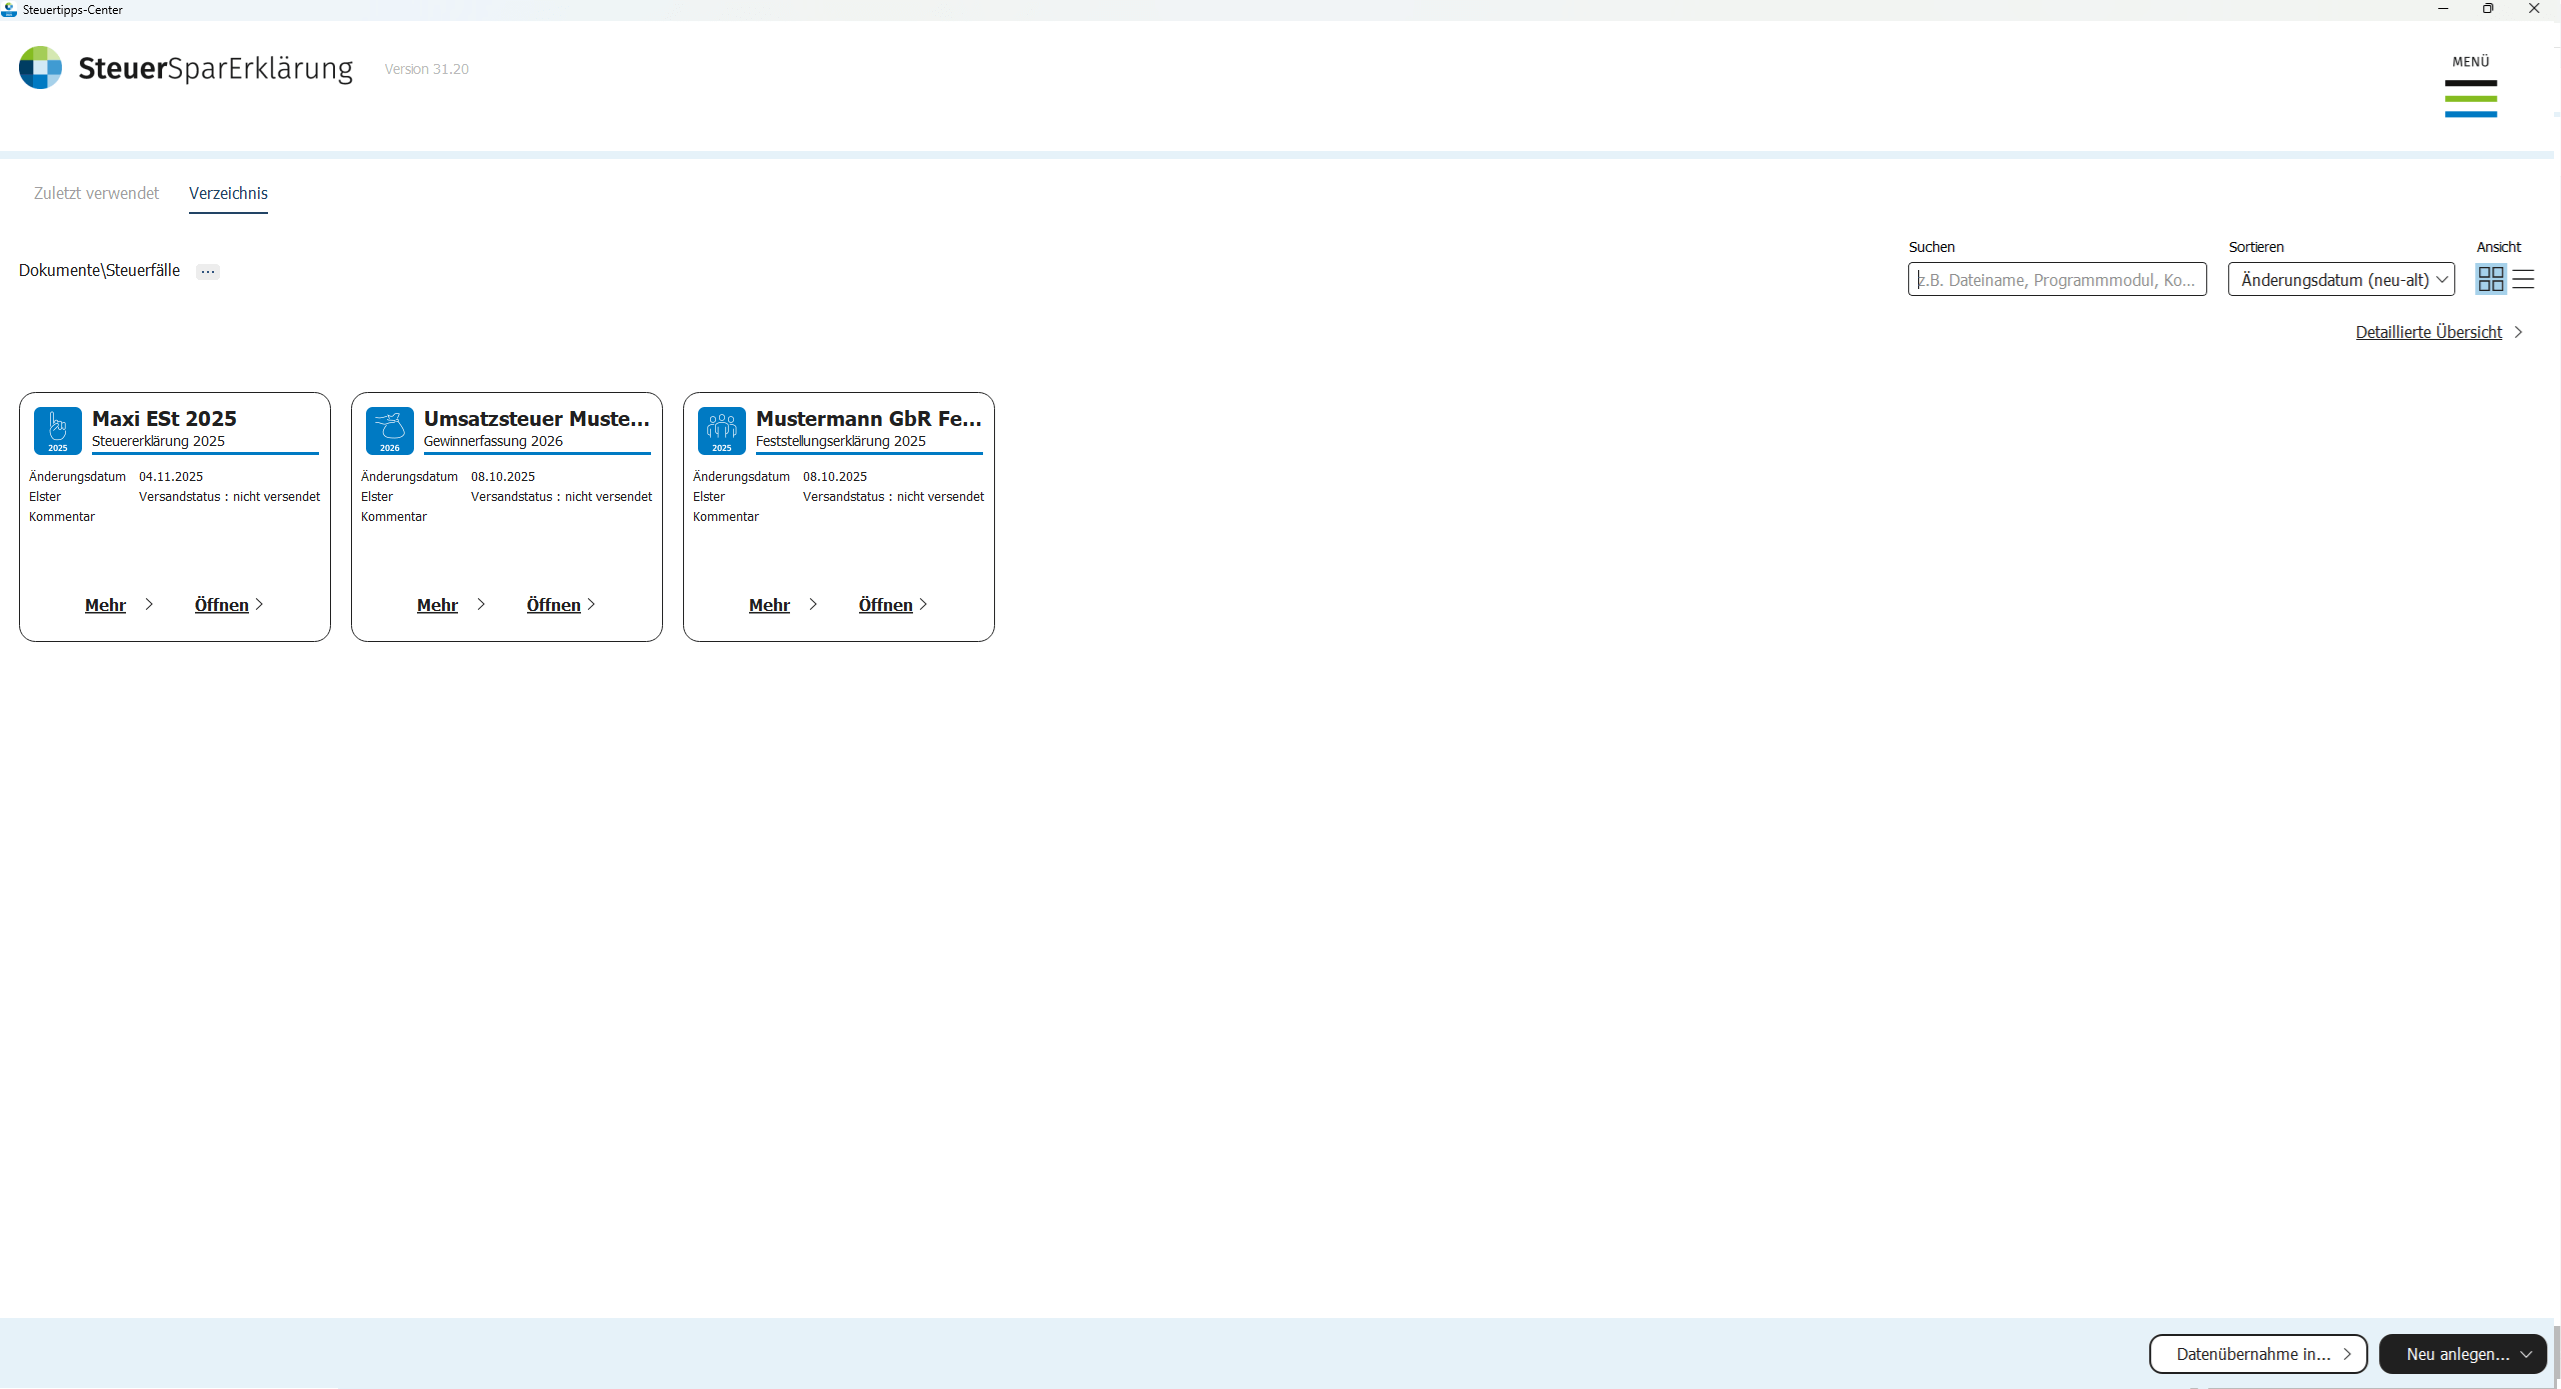Click the Mustermann GbR people icon
This screenshot has height=1389, width=2561.
(722, 430)
